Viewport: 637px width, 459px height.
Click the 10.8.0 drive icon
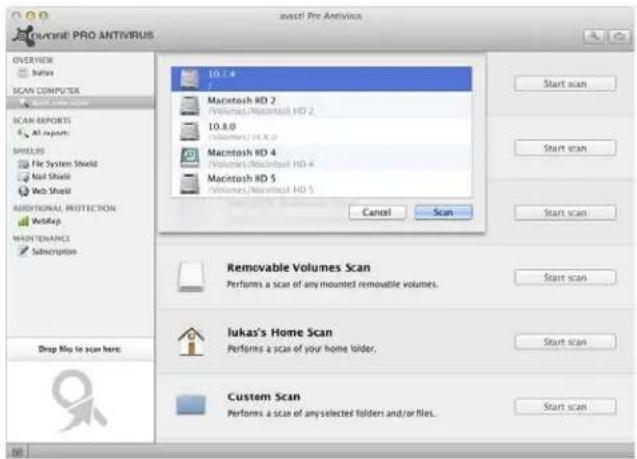click(190, 132)
